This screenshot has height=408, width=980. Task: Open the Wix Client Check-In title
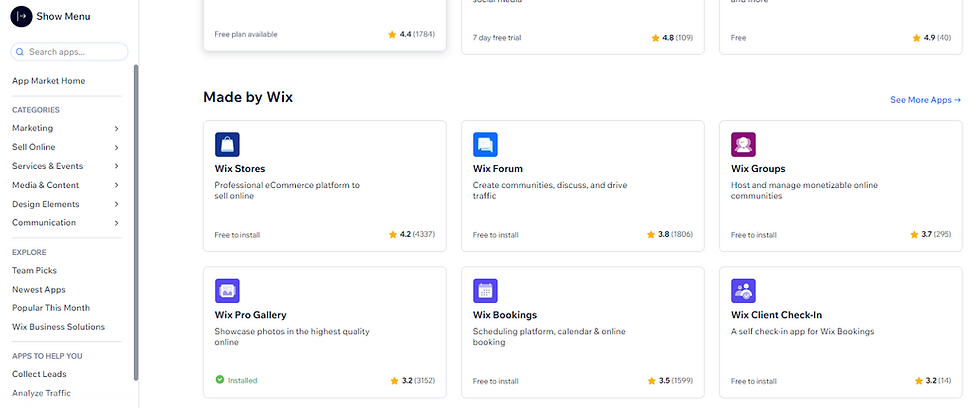coord(776,315)
